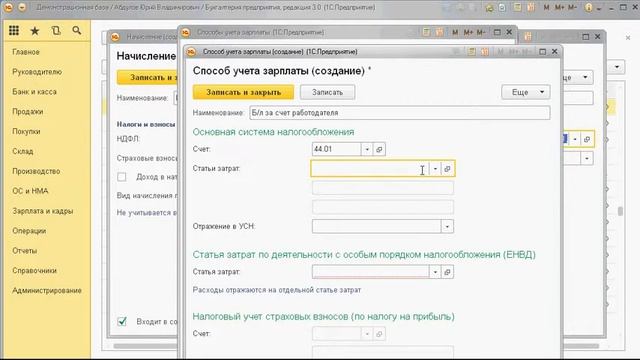640x360 pixels.
Task: Open the Продажи section
Action: click(28, 111)
